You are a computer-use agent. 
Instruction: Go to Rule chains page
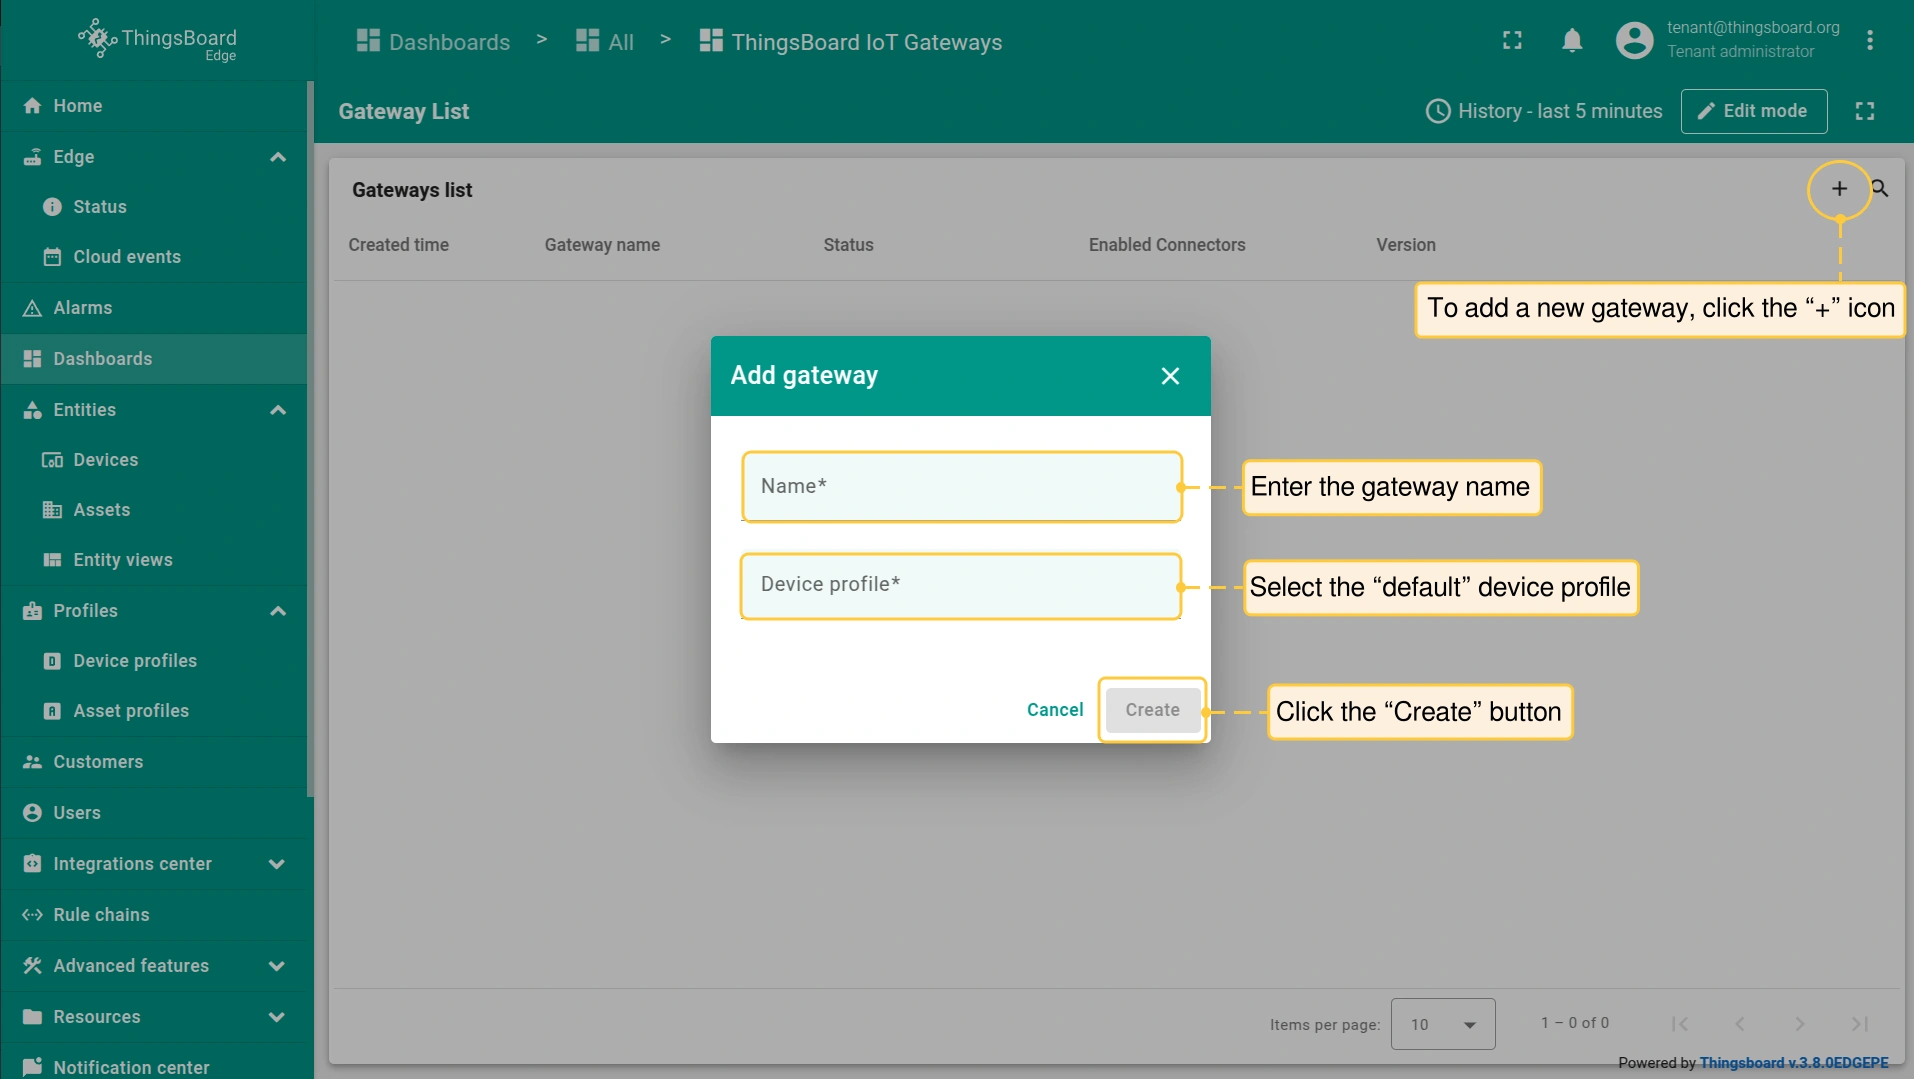point(101,915)
